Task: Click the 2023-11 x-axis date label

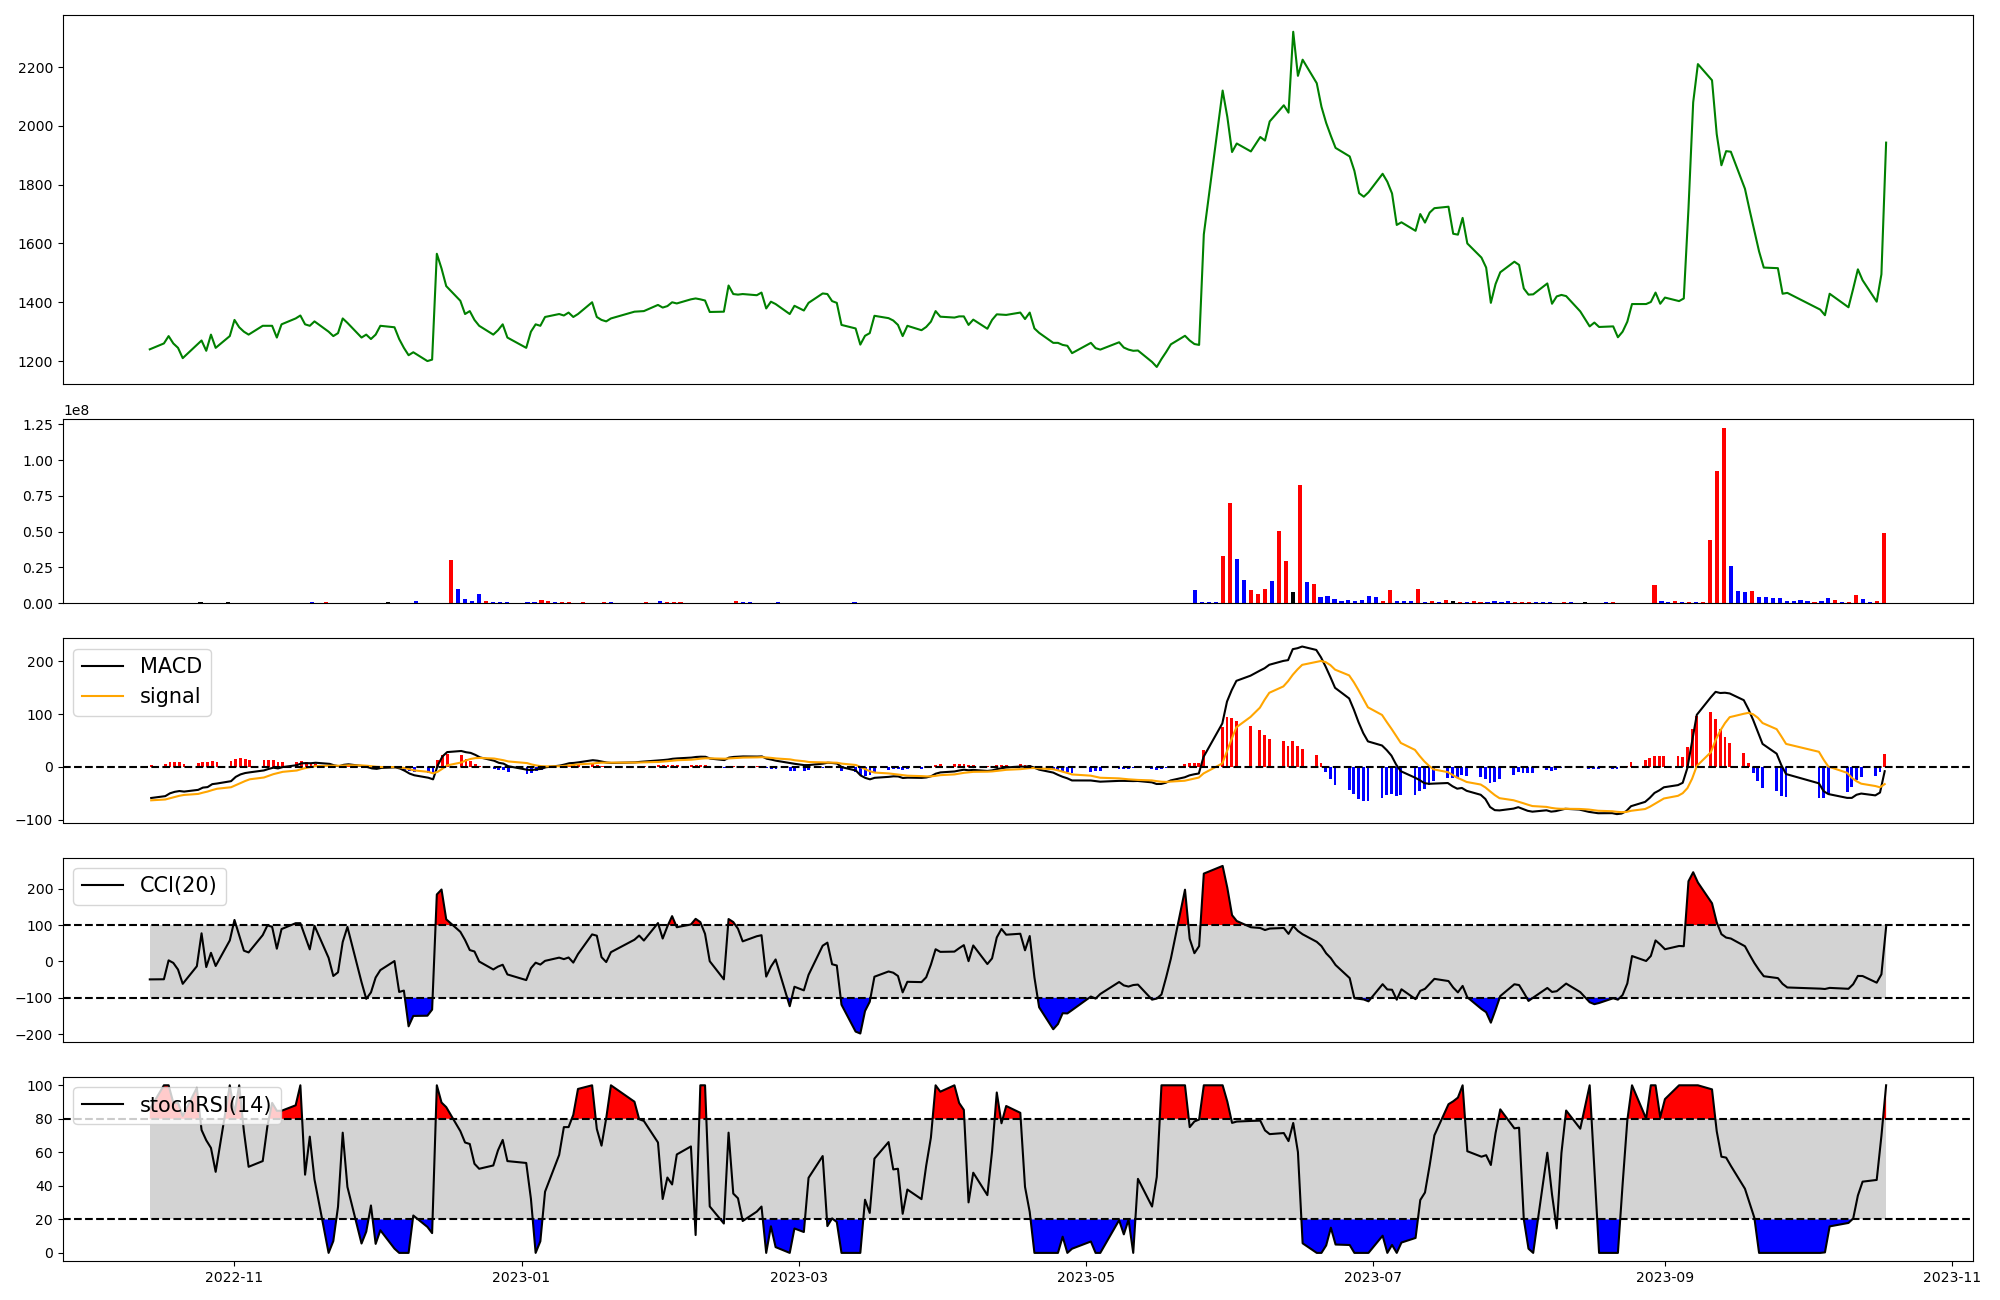Action: [x=1952, y=1276]
